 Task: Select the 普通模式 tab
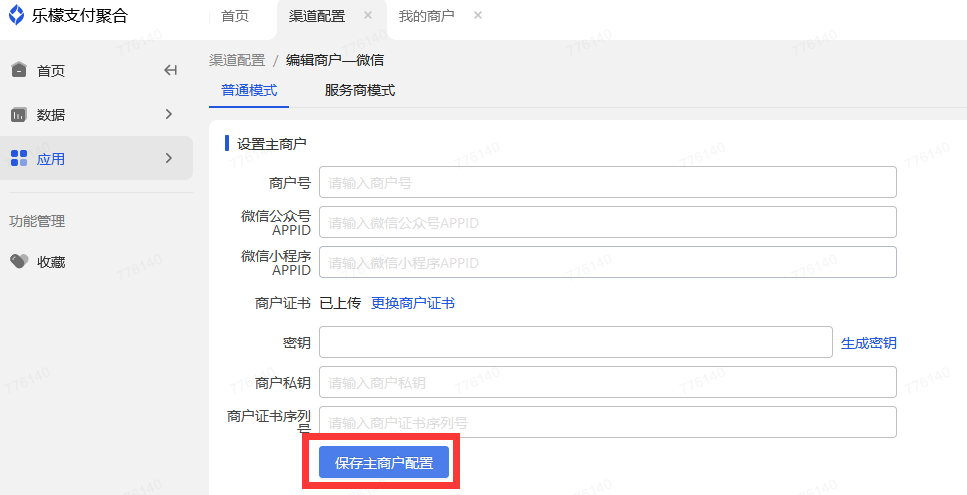[x=249, y=91]
